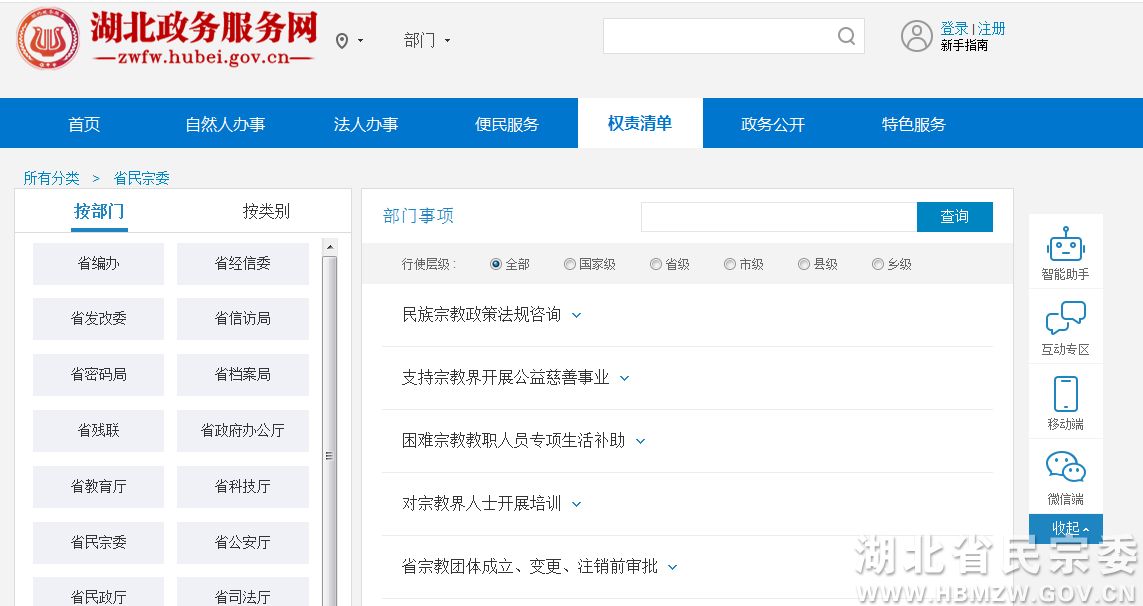
Task: Select the 国家级 radio button
Action: pos(570,265)
